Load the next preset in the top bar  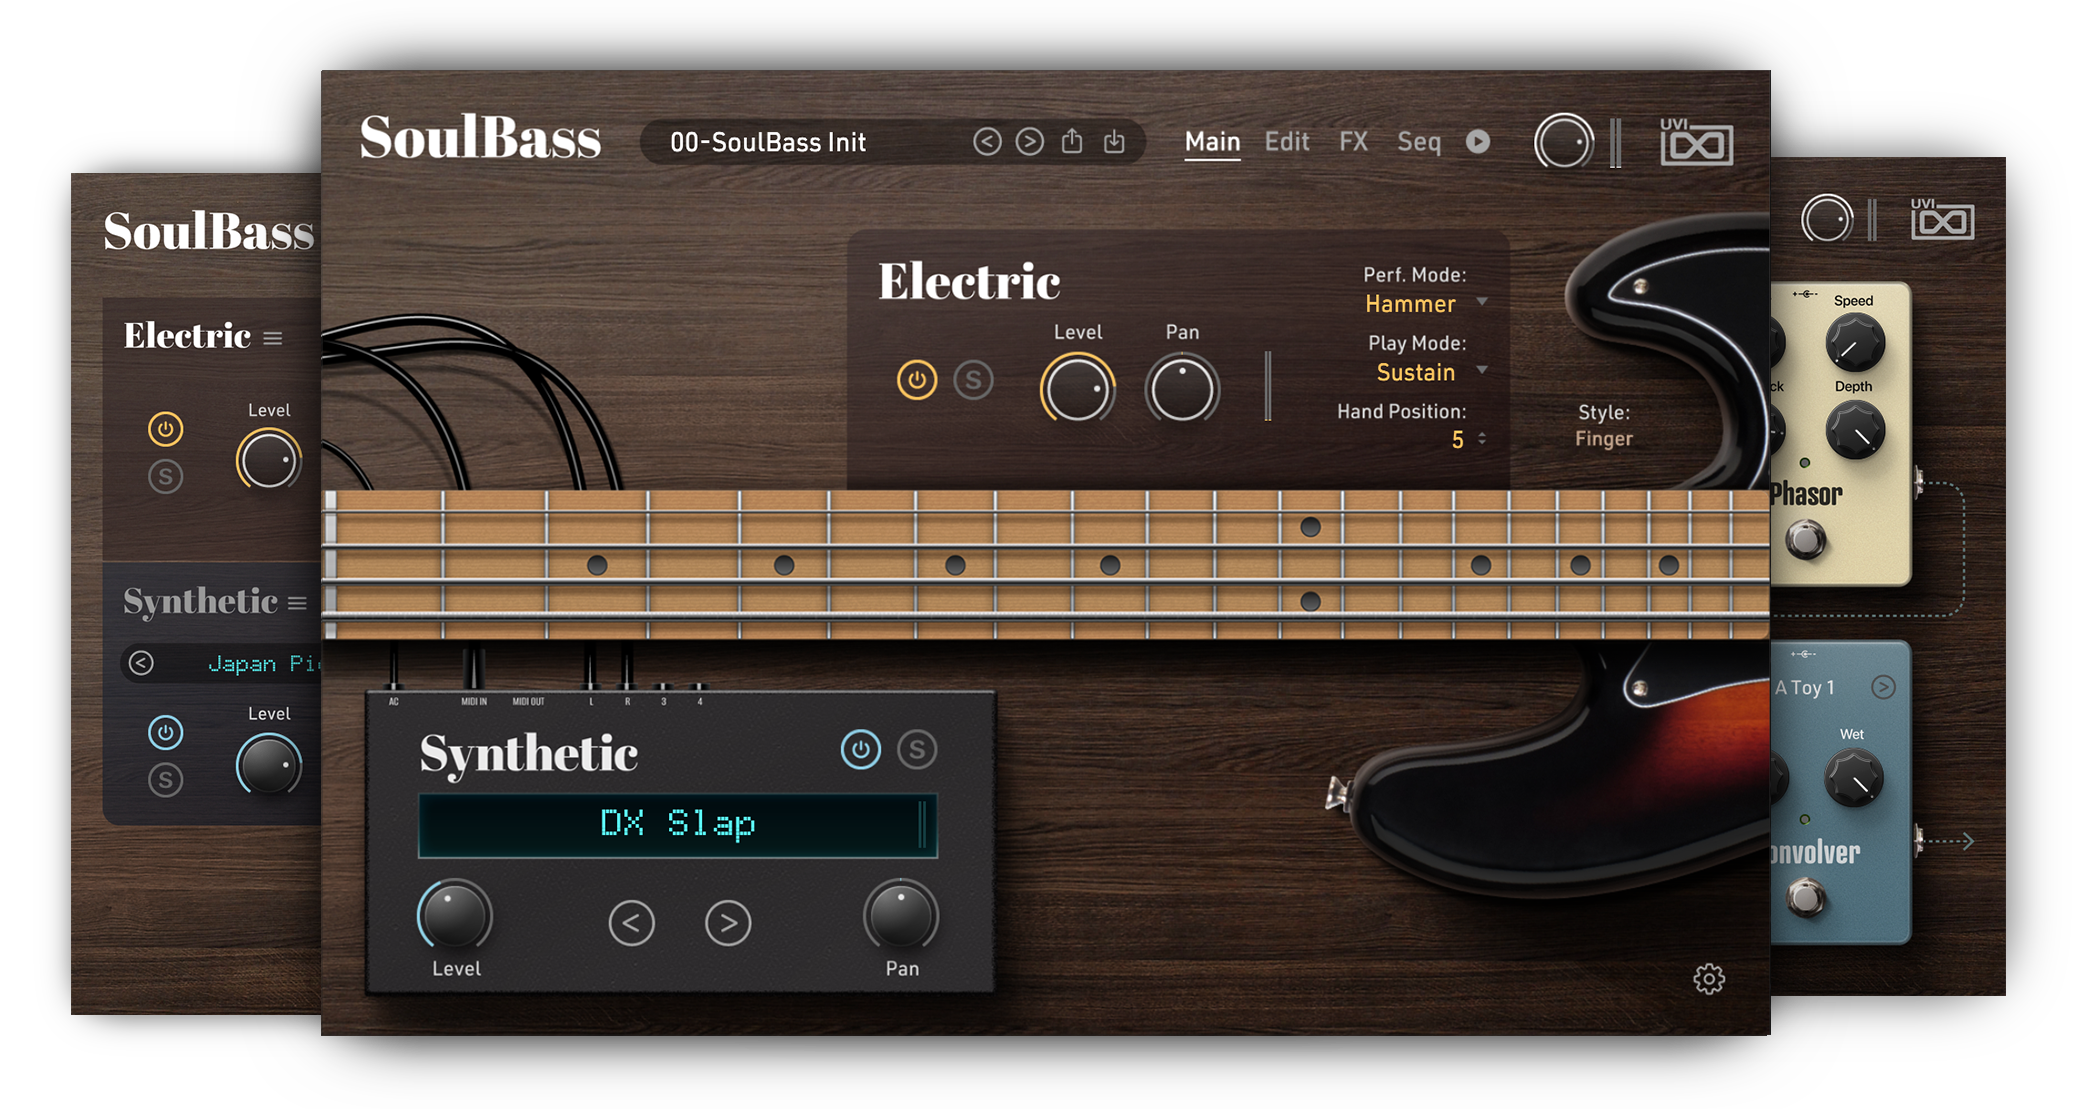click(1029, 142)
